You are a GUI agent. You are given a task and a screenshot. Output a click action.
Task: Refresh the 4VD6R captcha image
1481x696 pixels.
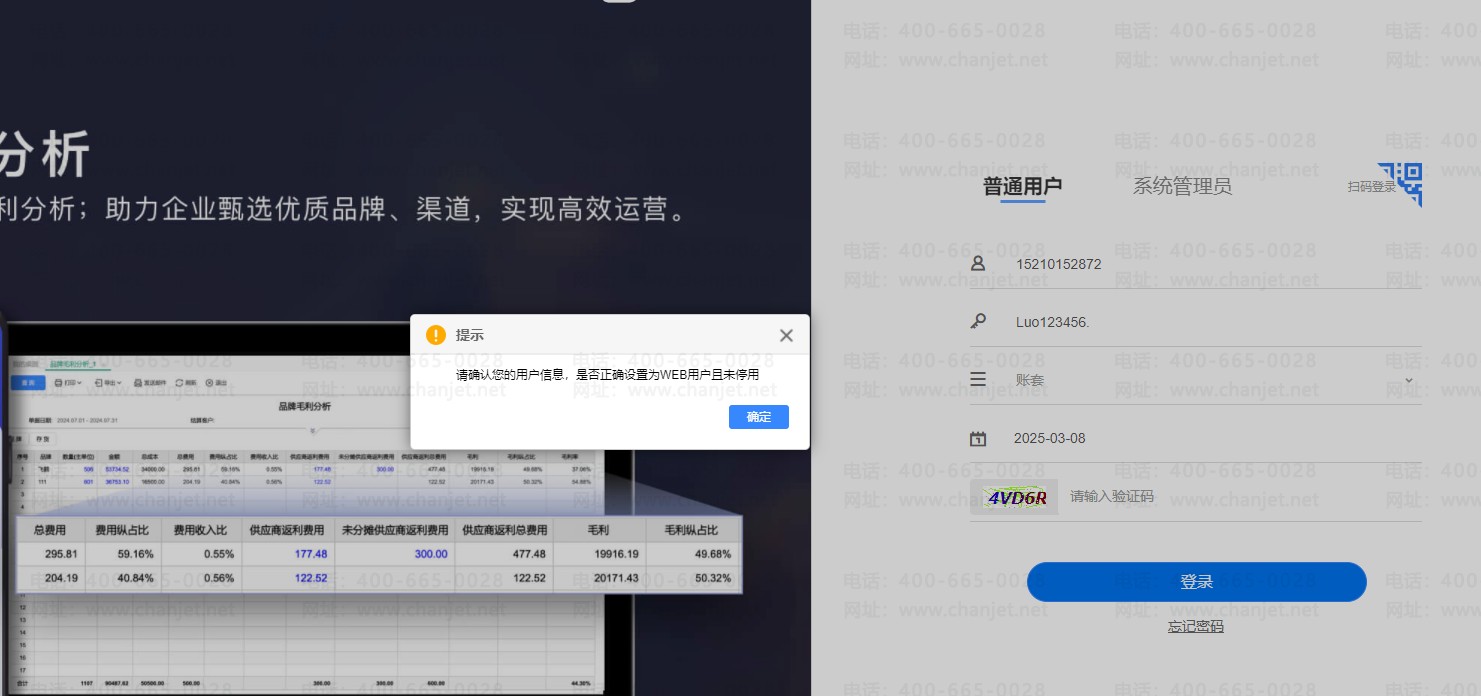coord(1015,497)
